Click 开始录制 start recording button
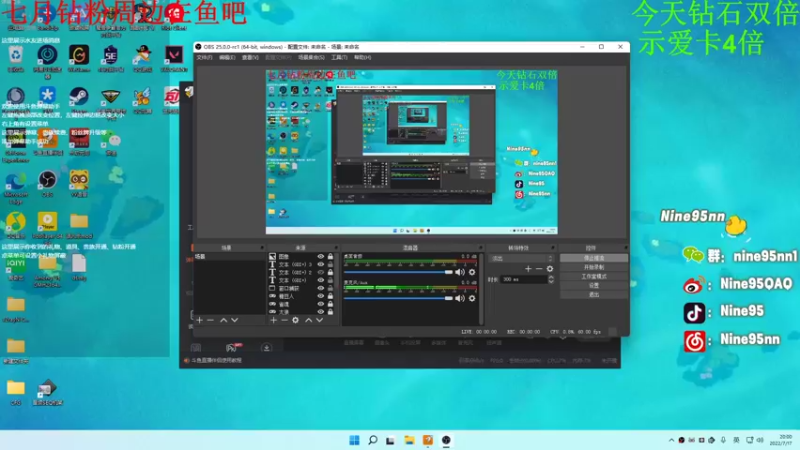The height and width of the screenshot is (450, 800). pos(594,267)
